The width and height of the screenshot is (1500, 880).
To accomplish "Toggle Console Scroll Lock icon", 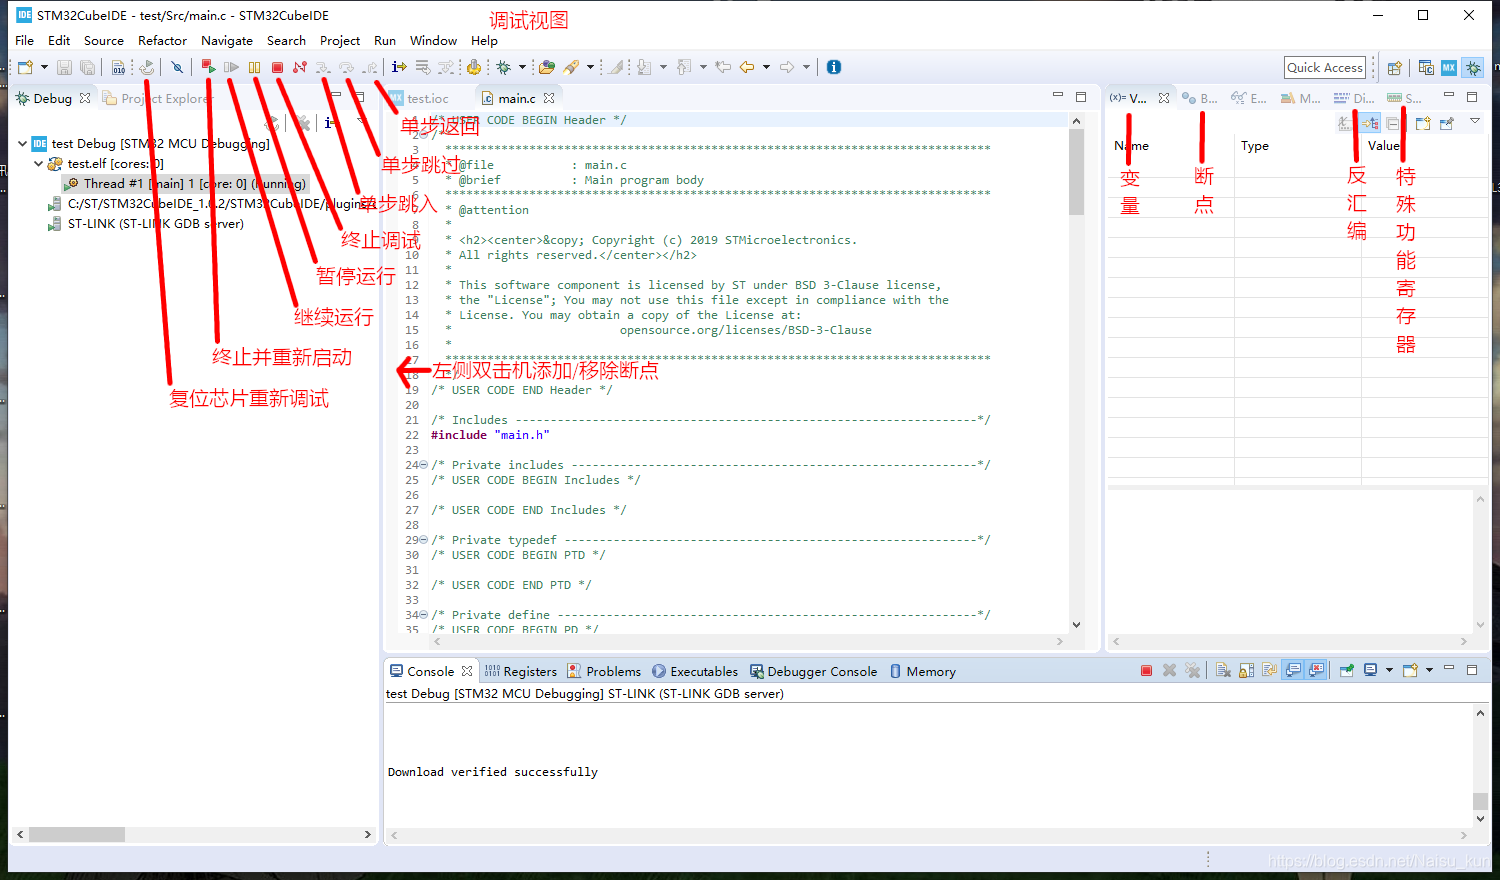I will (1246, 671).
